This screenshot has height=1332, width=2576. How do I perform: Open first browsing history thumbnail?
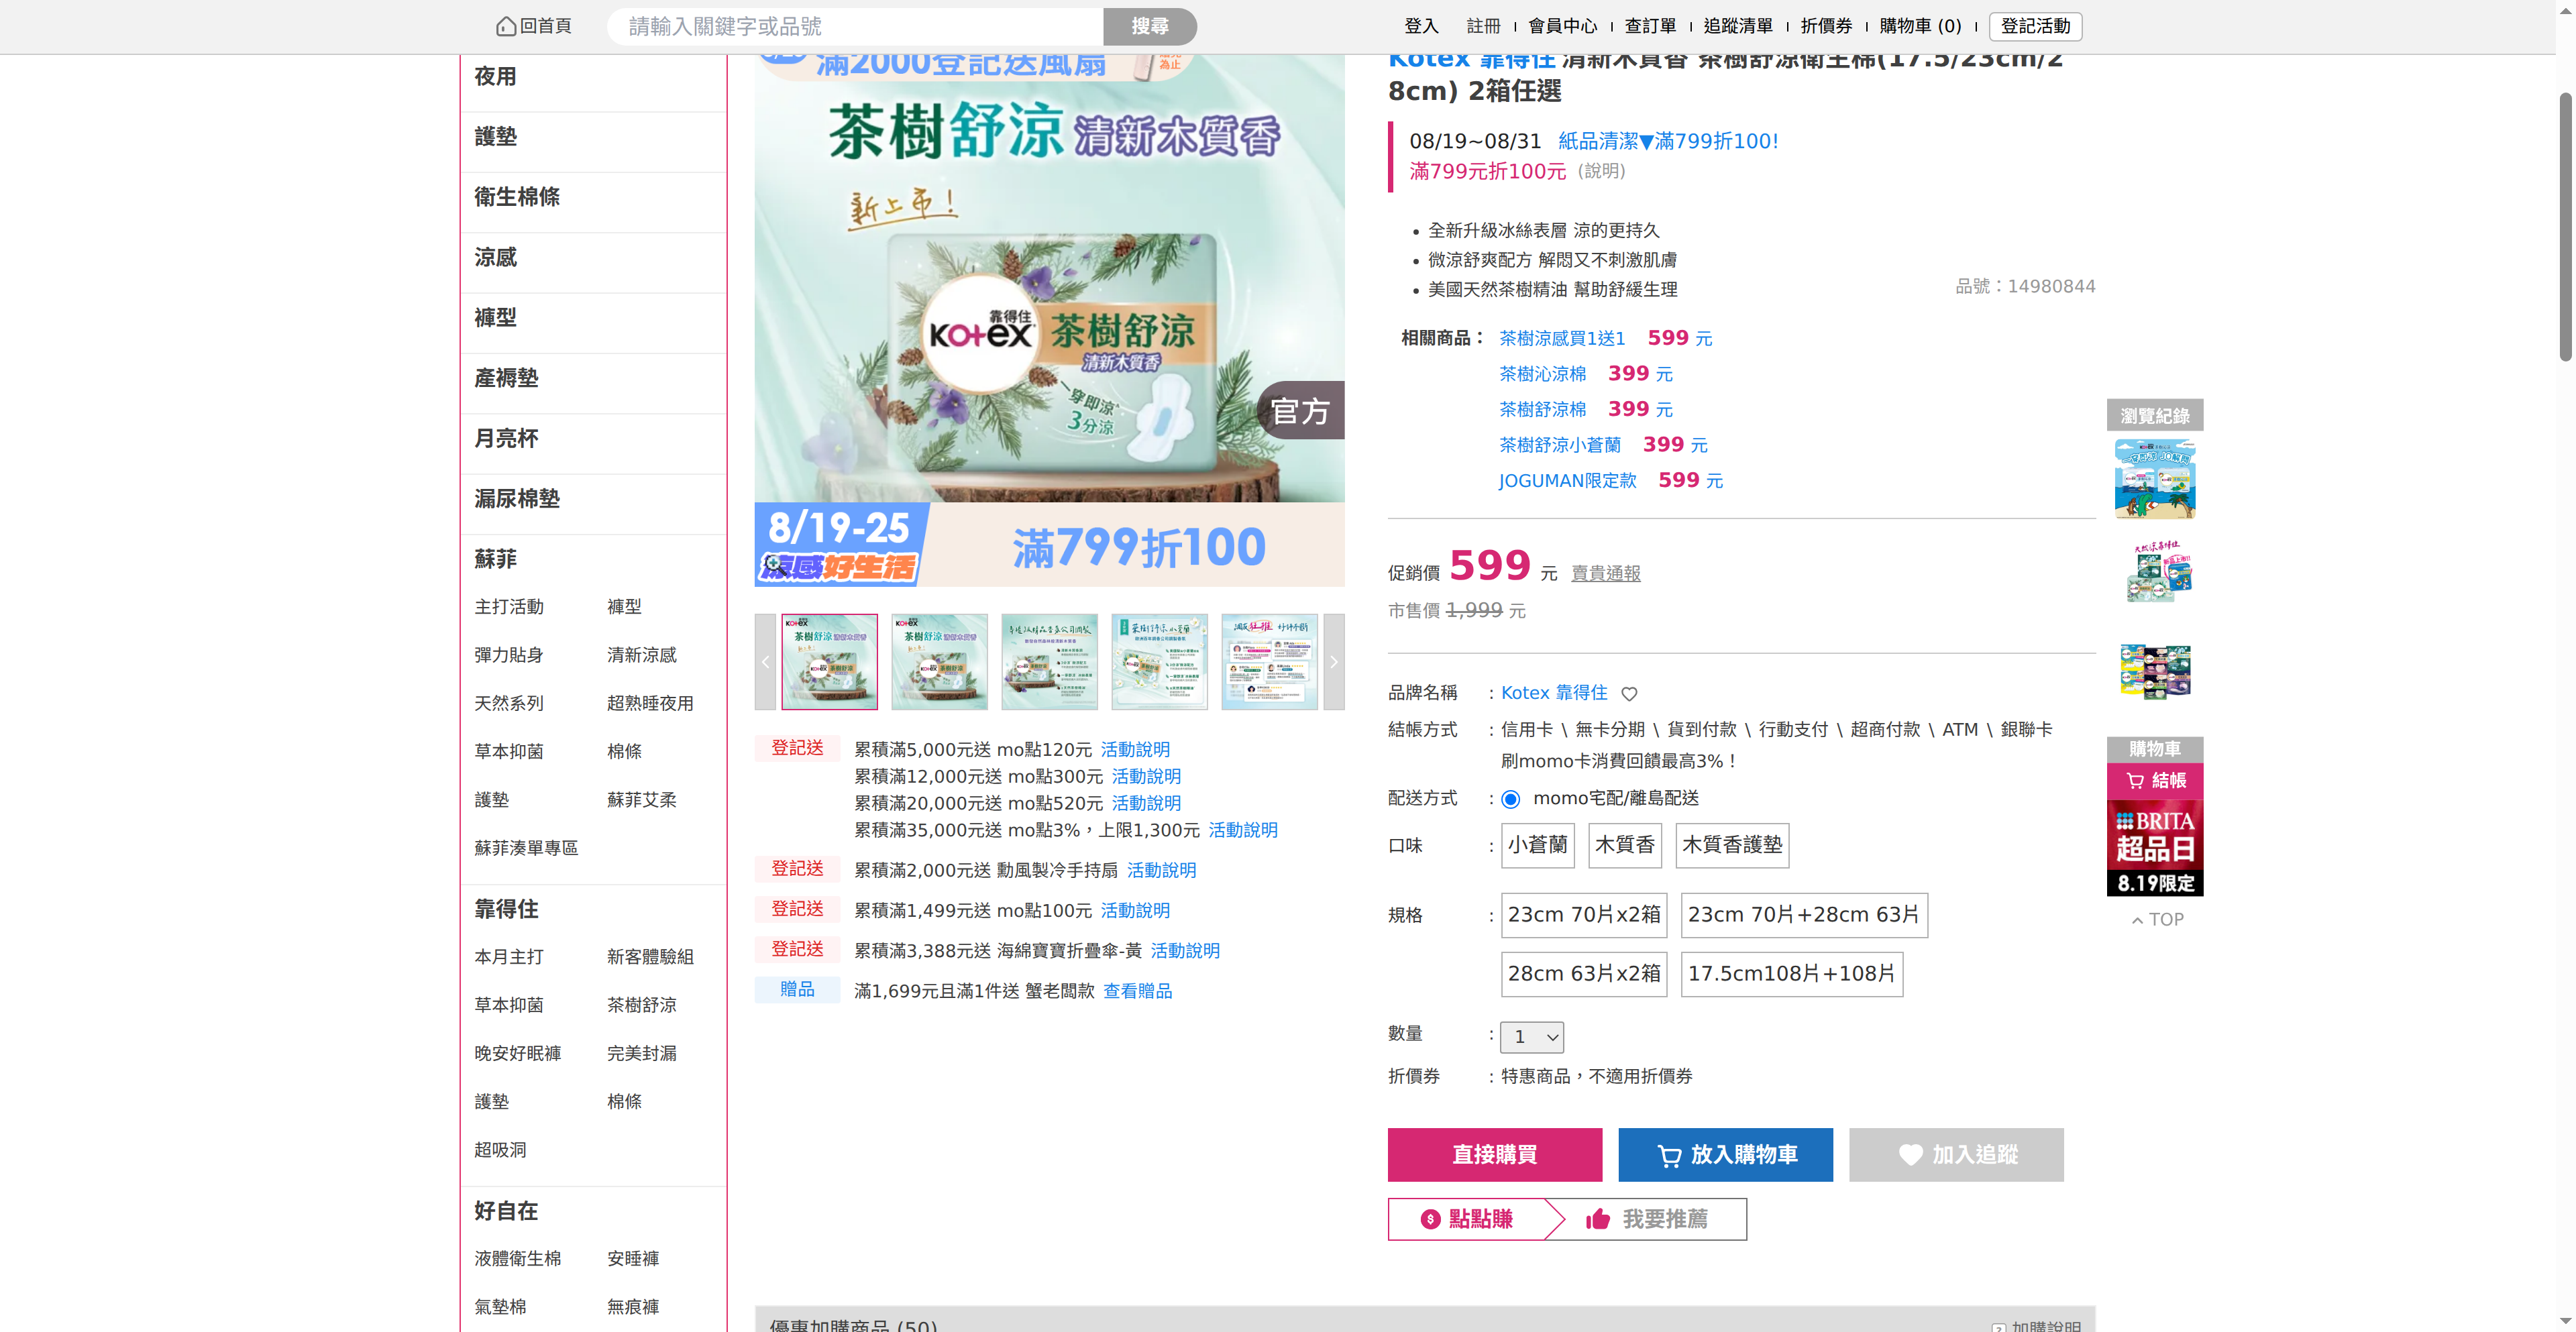click(x=2155, y=480)
